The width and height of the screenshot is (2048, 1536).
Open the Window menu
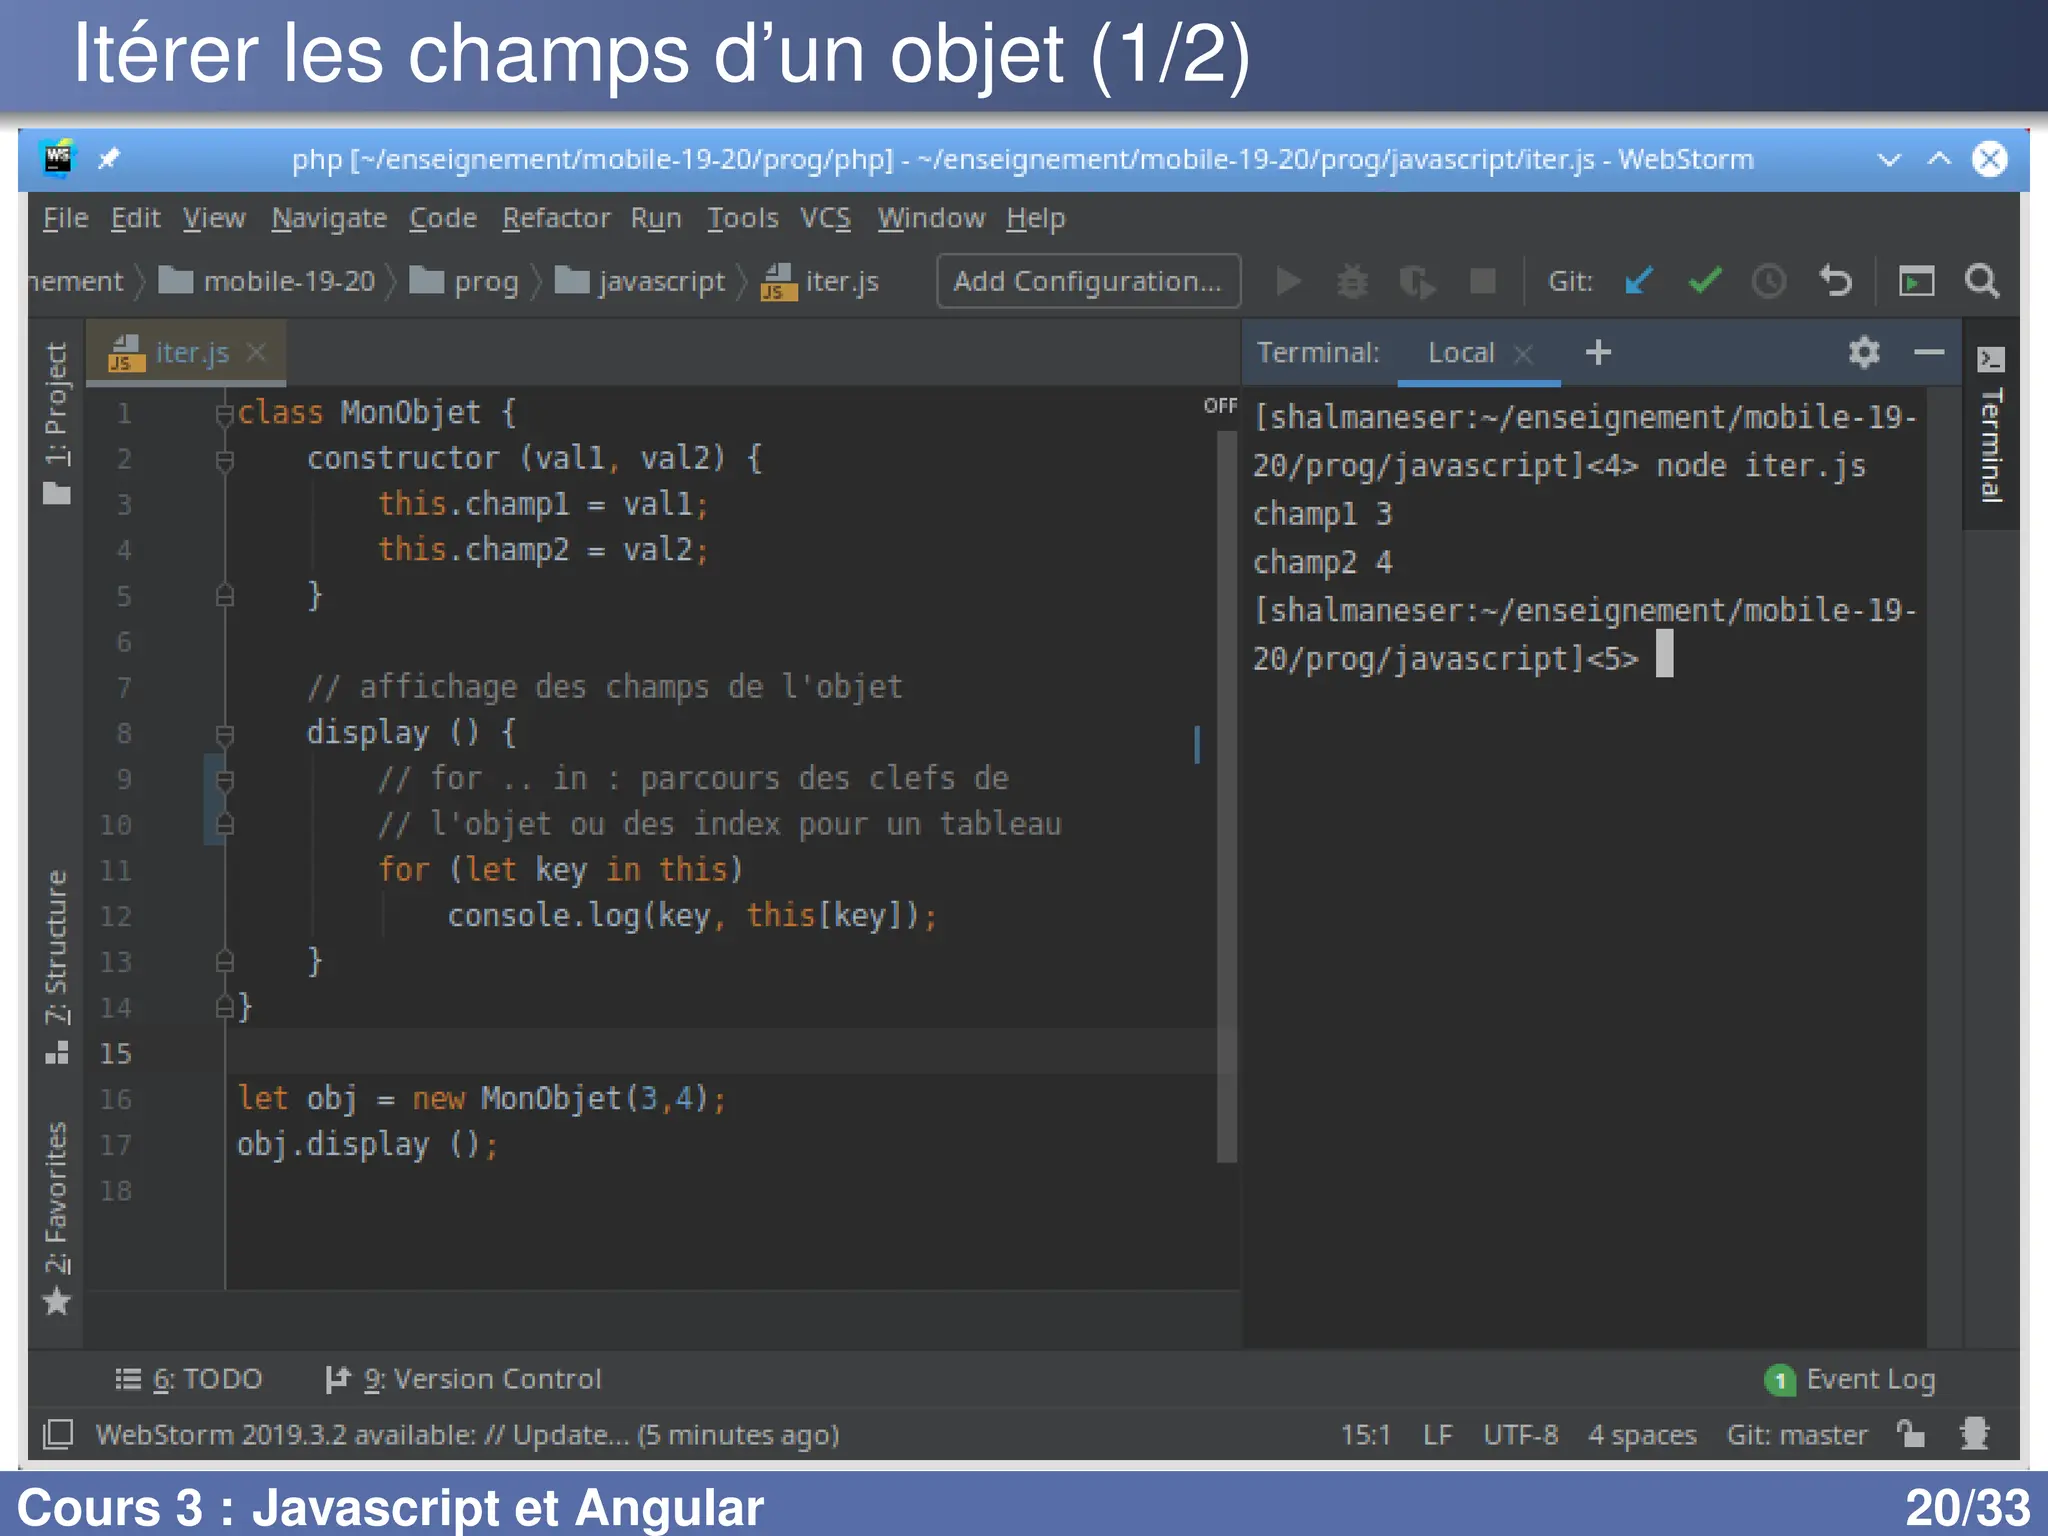[x=930, y=218]
